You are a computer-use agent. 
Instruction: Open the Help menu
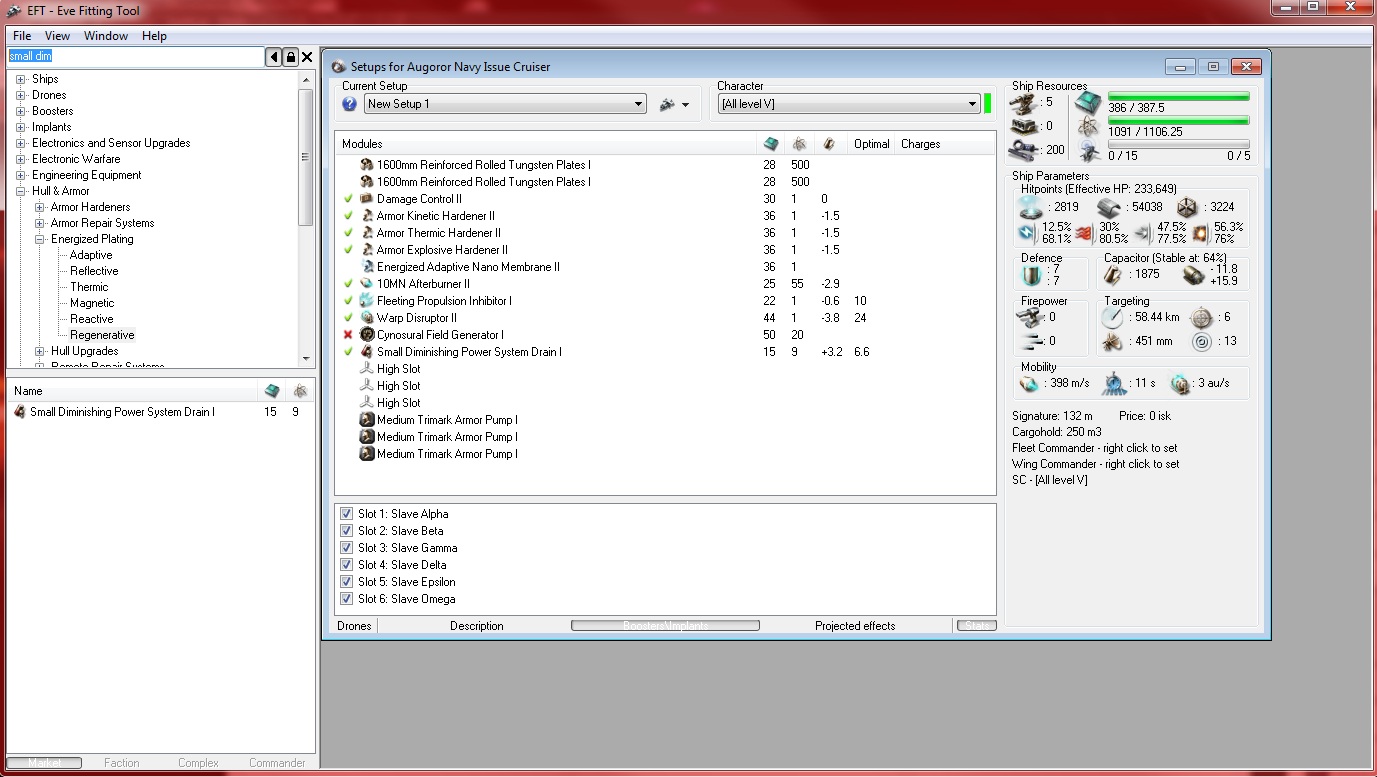pos(154,36)
